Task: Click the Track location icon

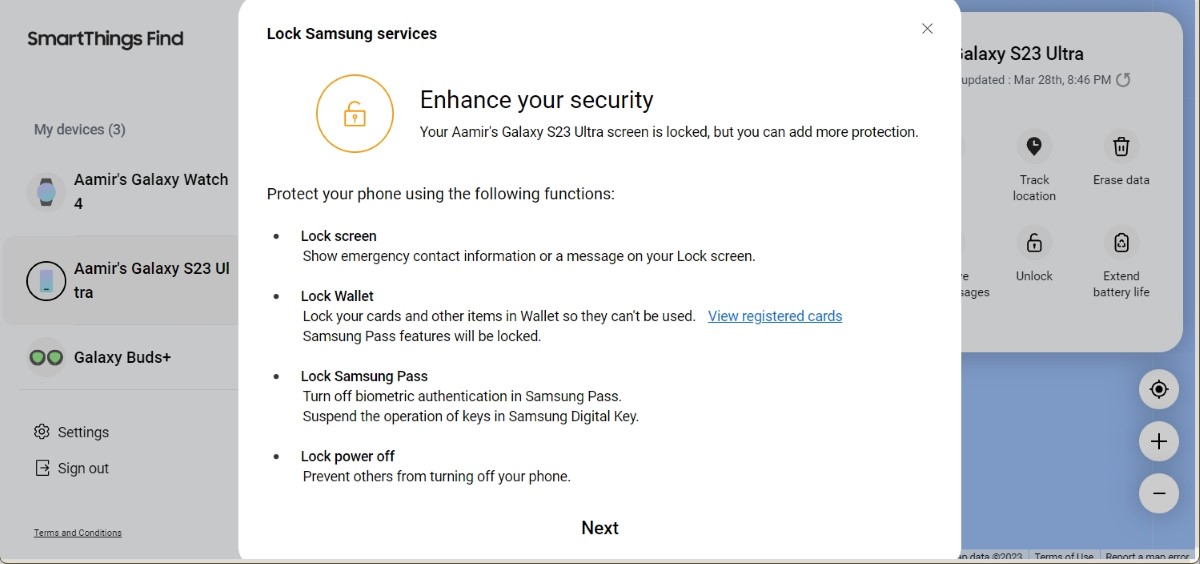Action: (1034, 147)
